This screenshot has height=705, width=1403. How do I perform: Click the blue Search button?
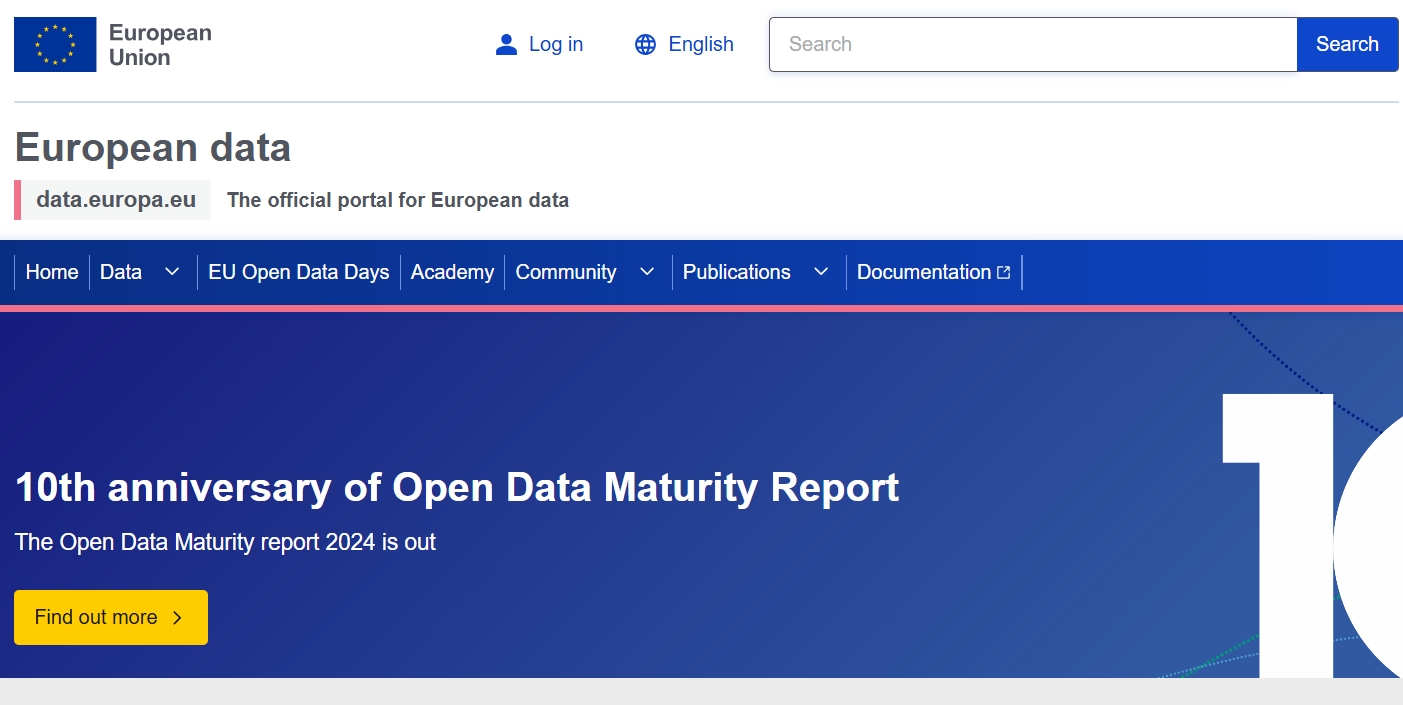pos(1347,44)
